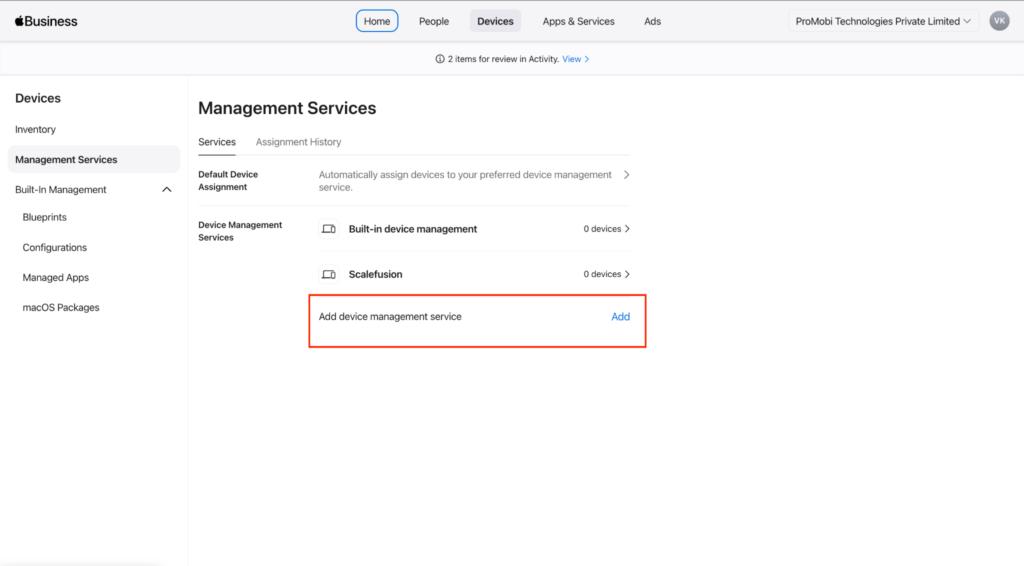The width and height of the screenshot is (1024, 566).
Task: Click the Scalefusion service name
Action: [x=376, y=274]
